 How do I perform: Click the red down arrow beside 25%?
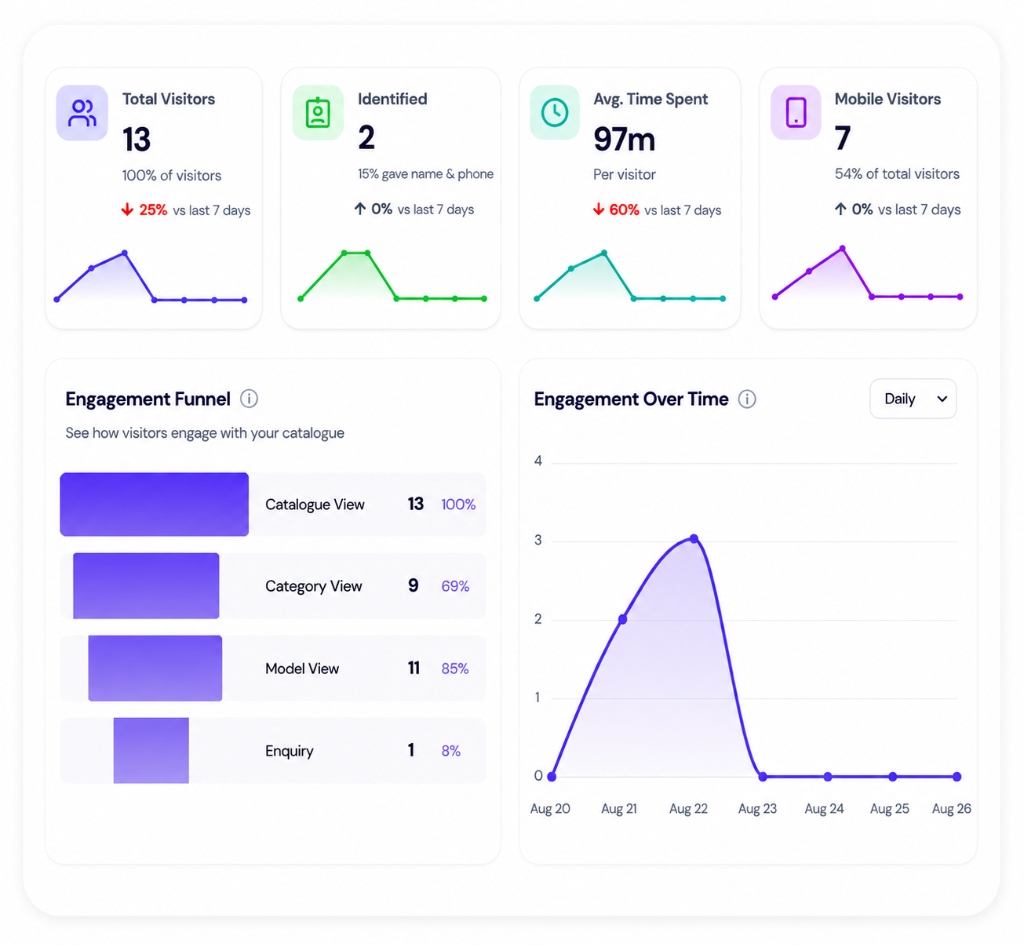(x=127, y=210)
